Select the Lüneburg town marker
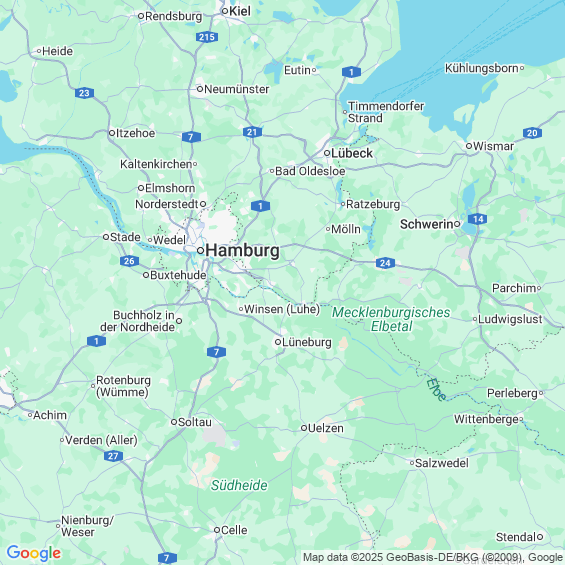 coord(278,342)
